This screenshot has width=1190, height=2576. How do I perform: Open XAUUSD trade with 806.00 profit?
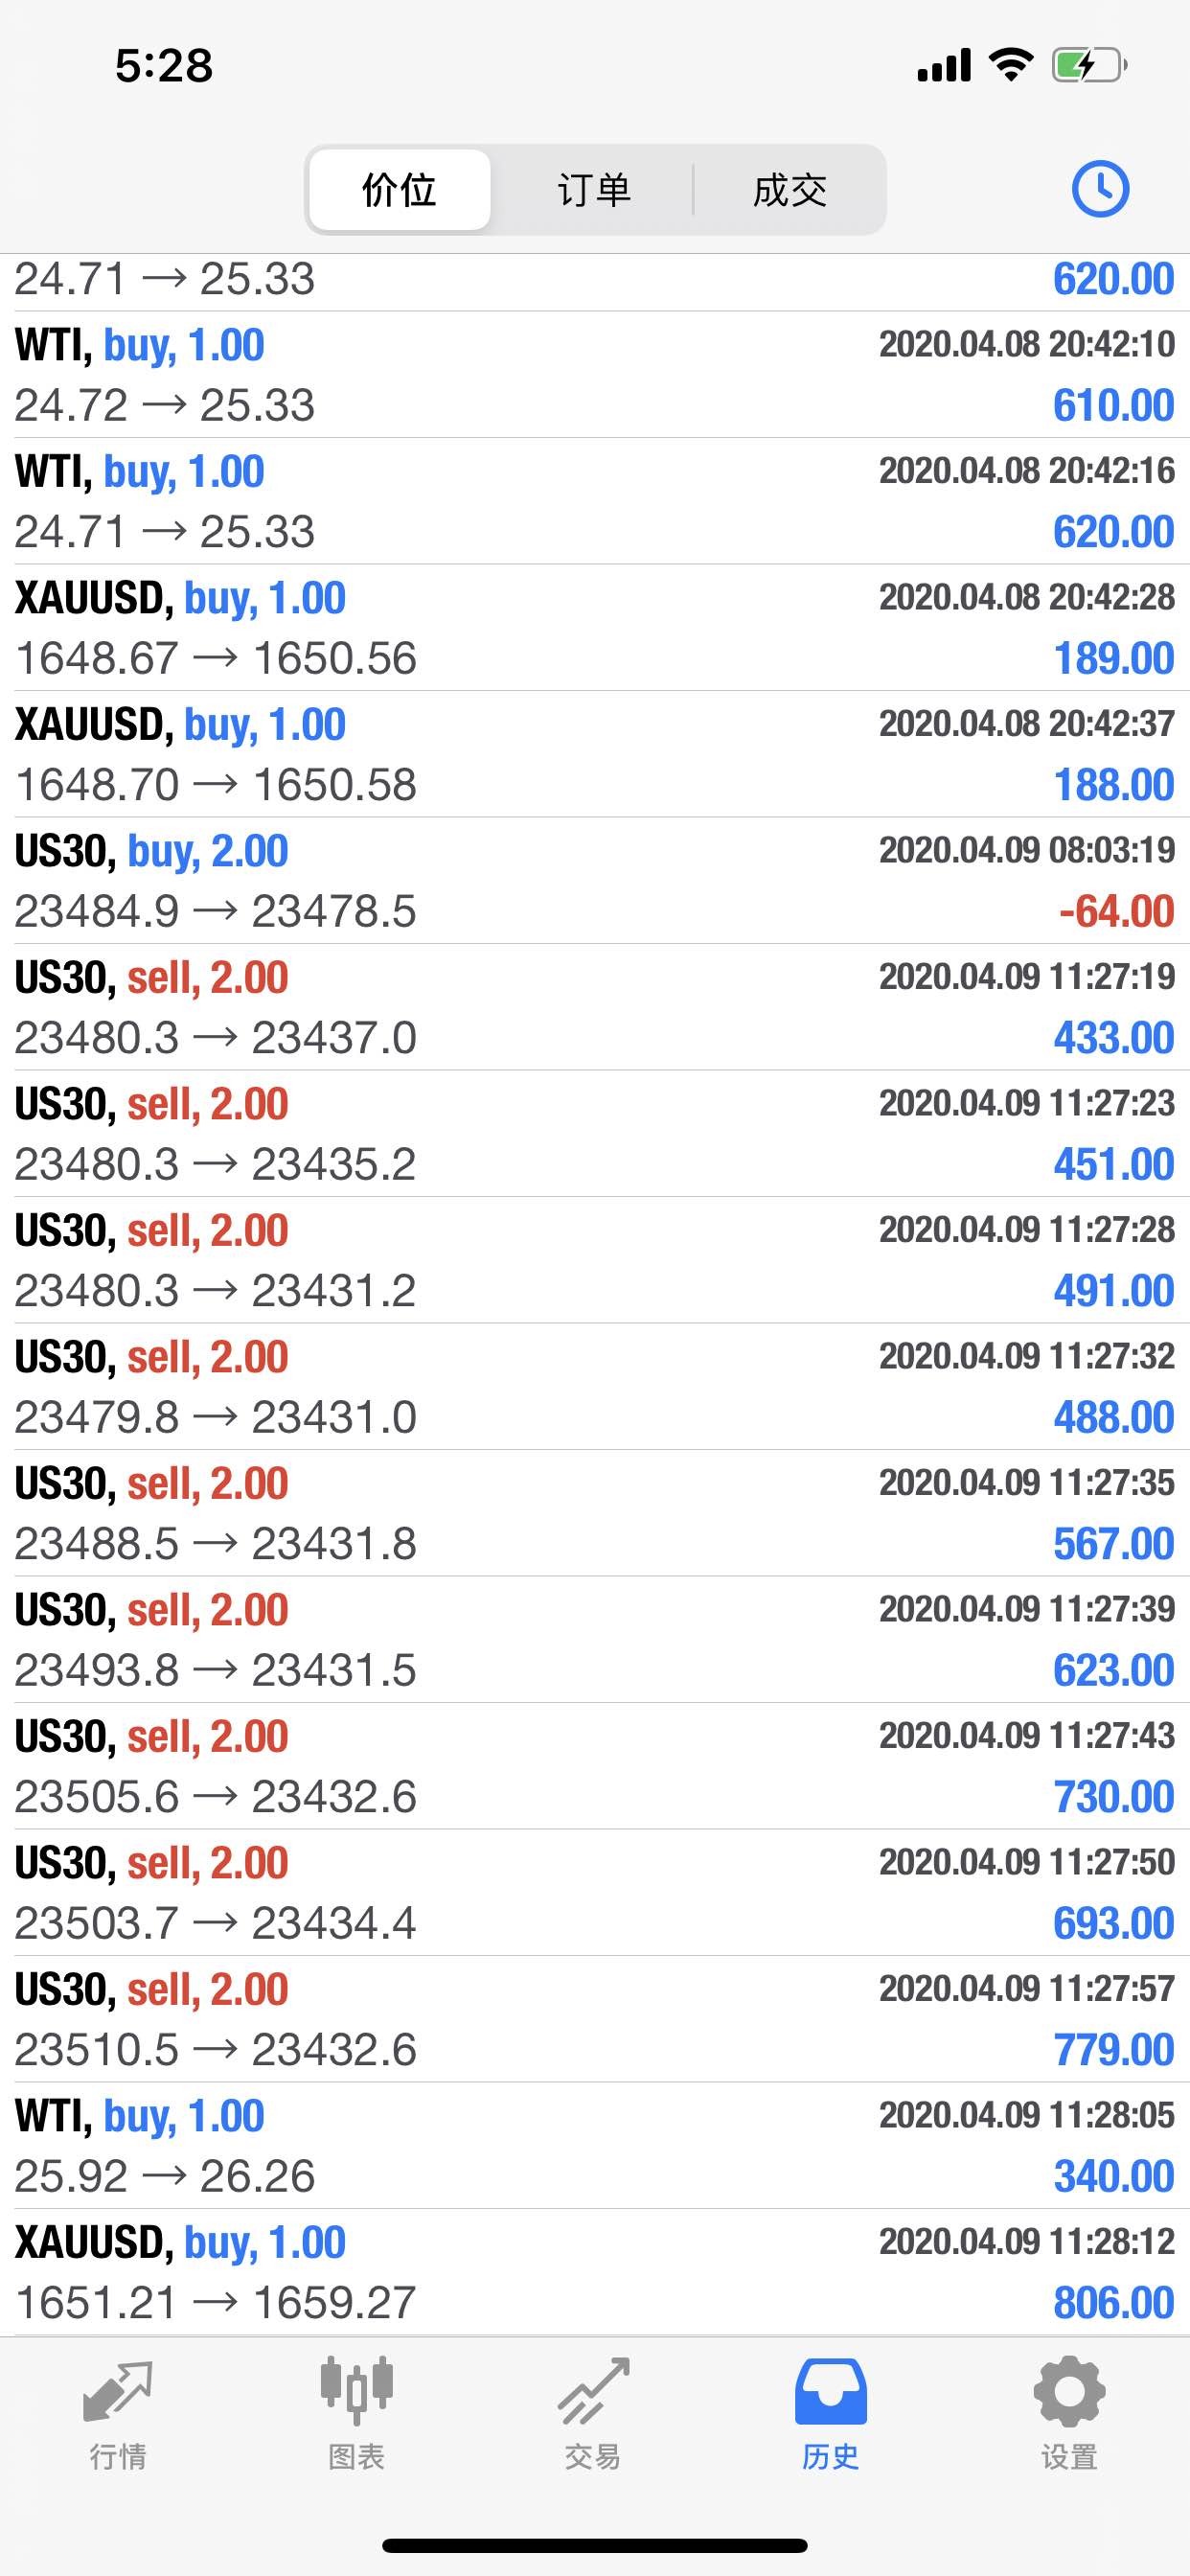click(595, 2272)
